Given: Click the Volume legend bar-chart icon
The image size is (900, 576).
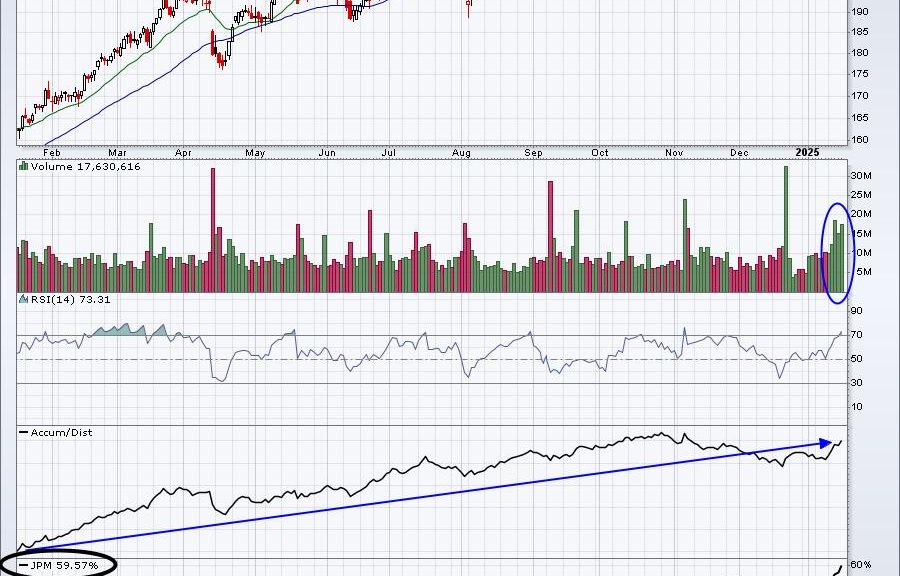Looking at the screenshot, I should click(24, 166).
